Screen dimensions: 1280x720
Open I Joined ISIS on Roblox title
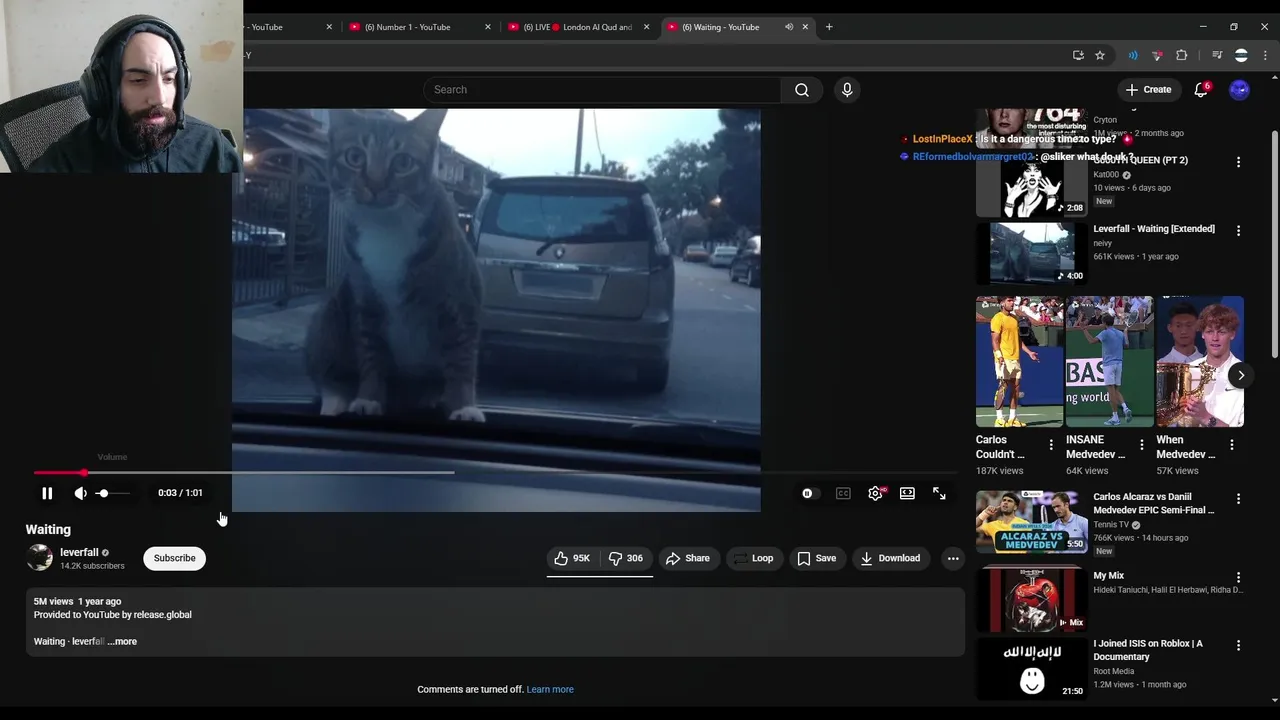pos(1148,650)
